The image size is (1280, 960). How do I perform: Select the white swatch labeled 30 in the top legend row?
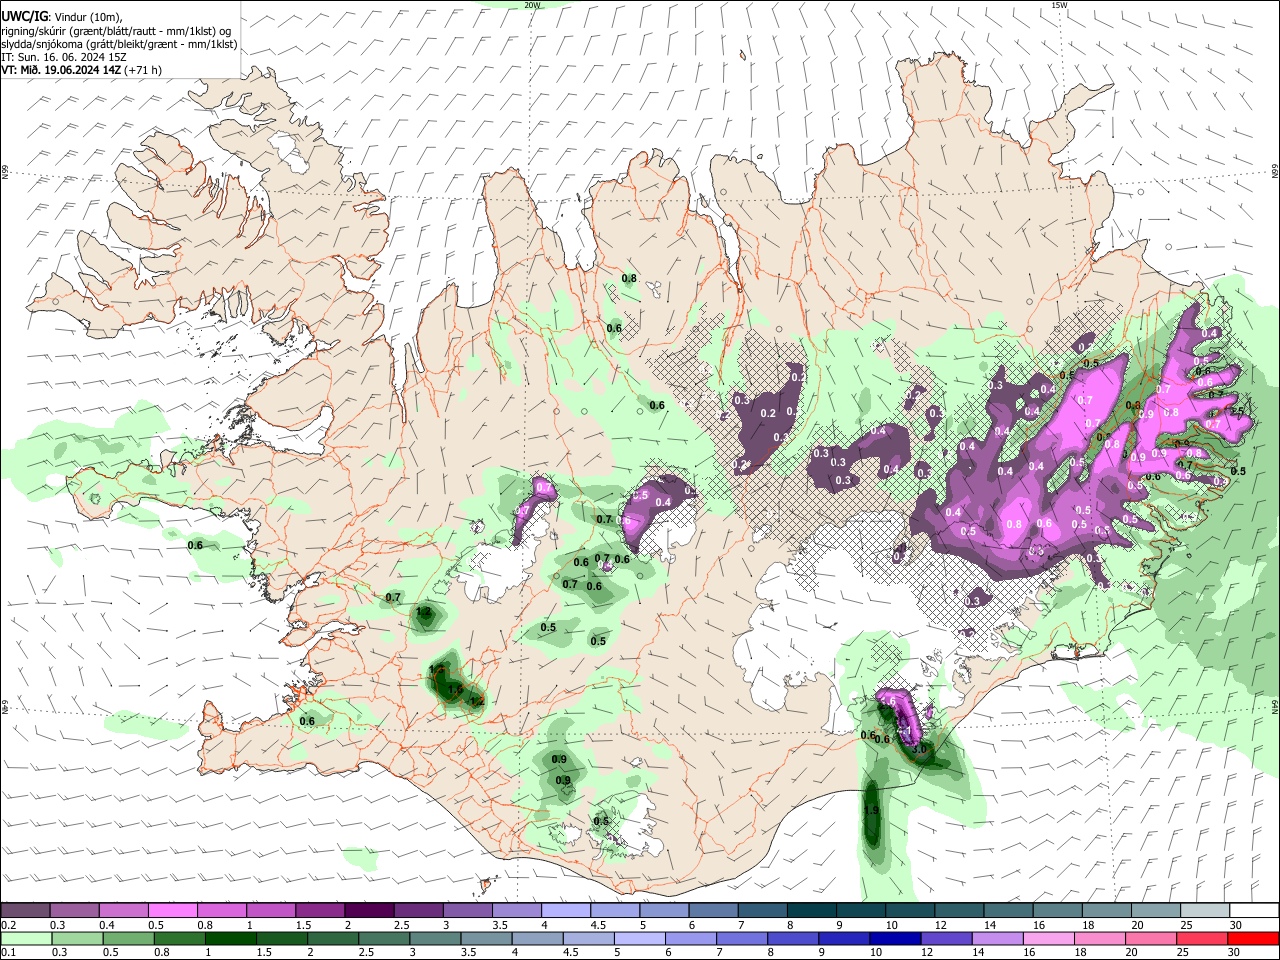point(1254,910)
